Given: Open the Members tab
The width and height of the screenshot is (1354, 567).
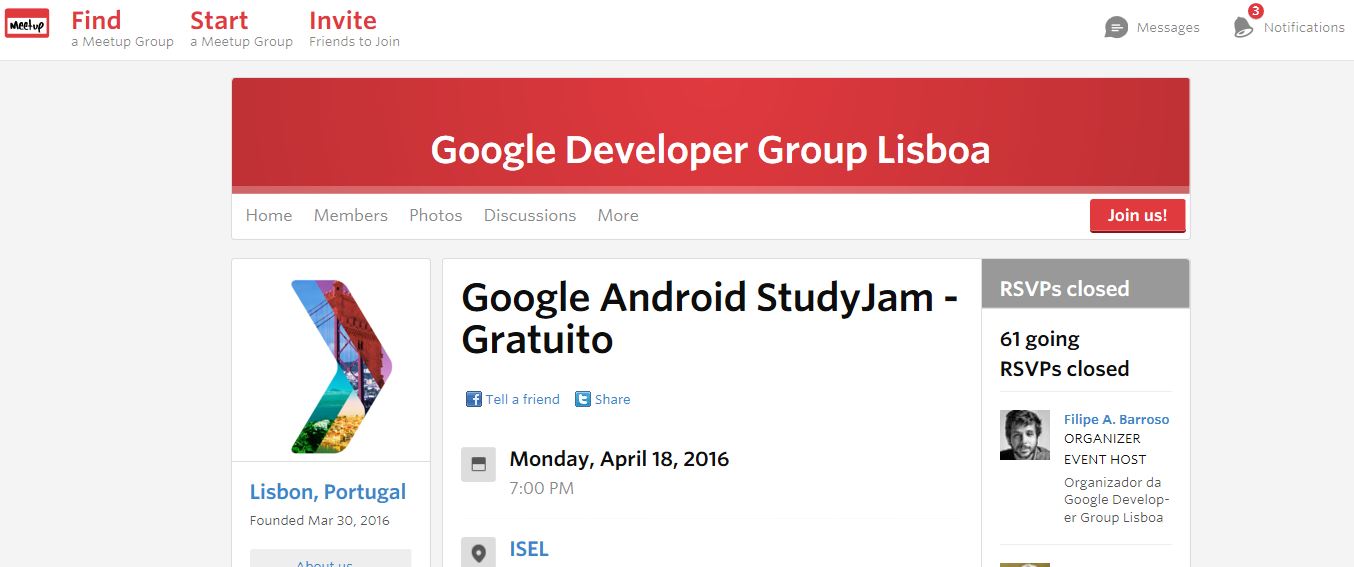Looking at the screenshot, I should [x=350, y=215].
